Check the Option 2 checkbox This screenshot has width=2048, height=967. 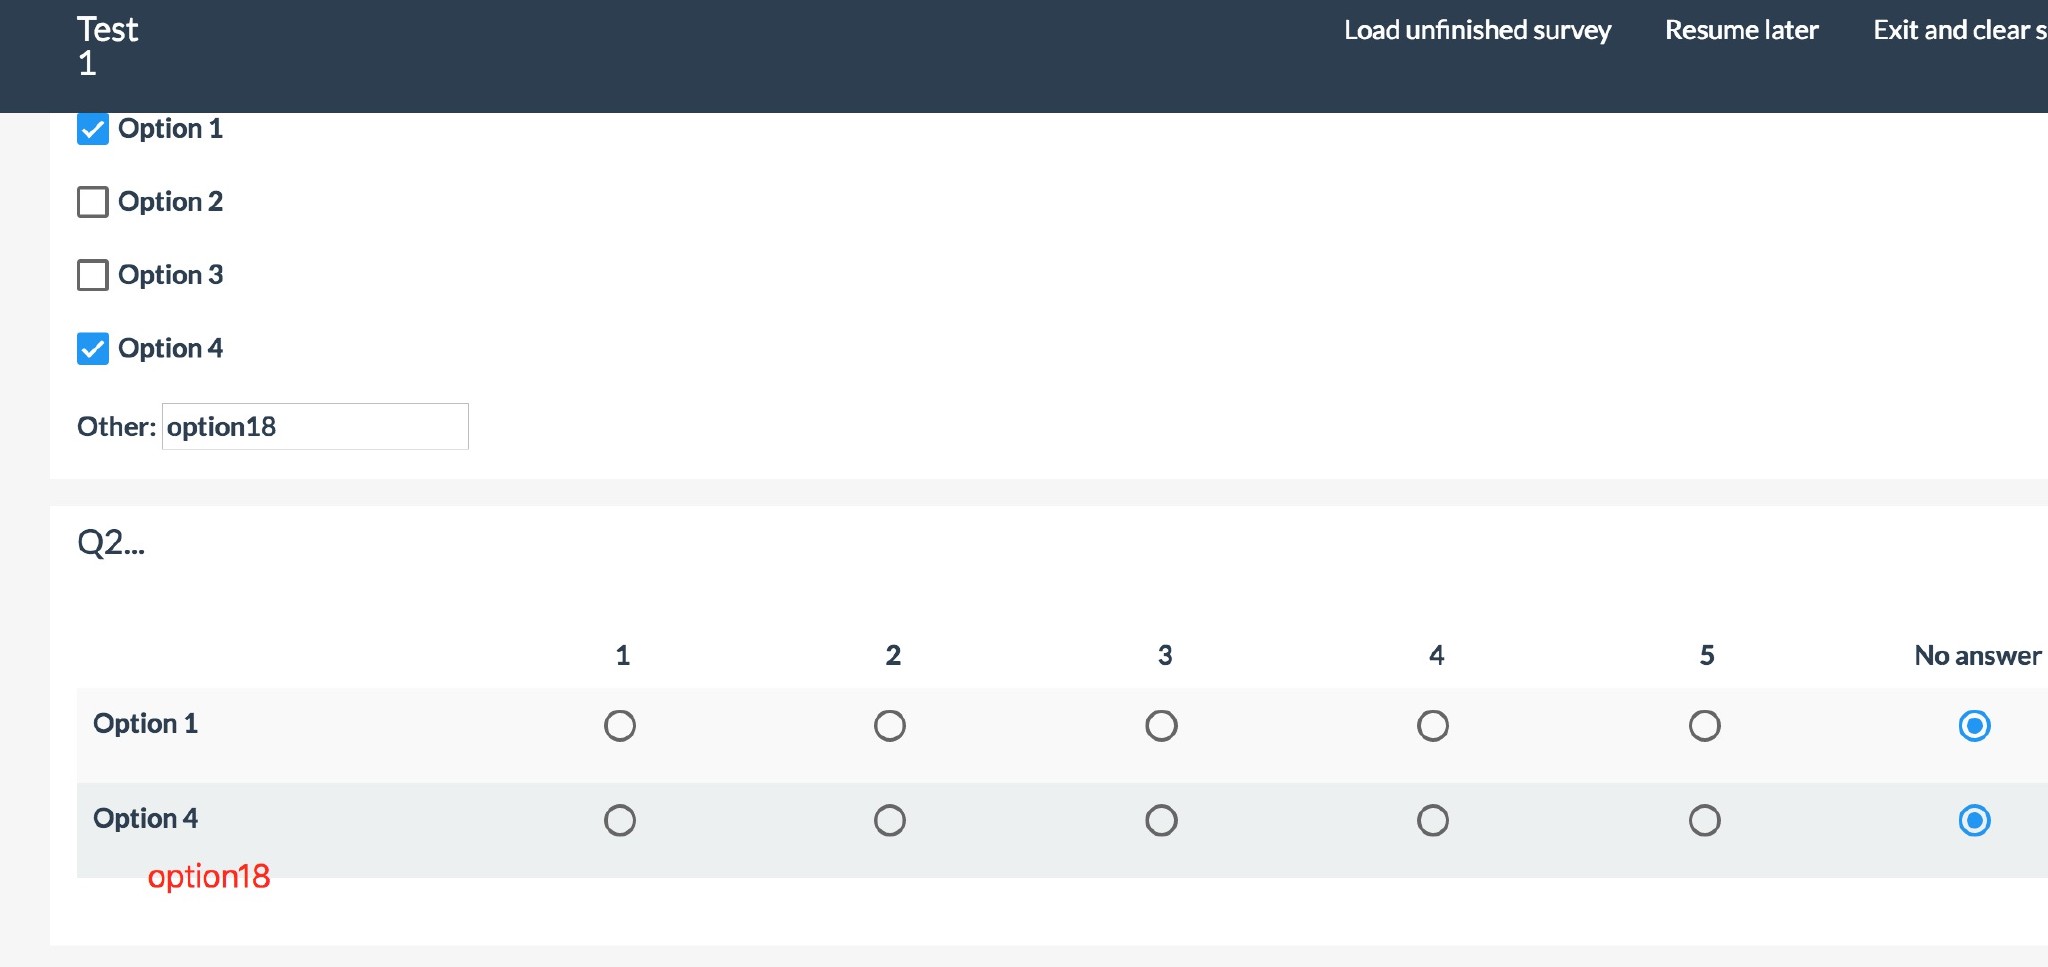[93, 202]
